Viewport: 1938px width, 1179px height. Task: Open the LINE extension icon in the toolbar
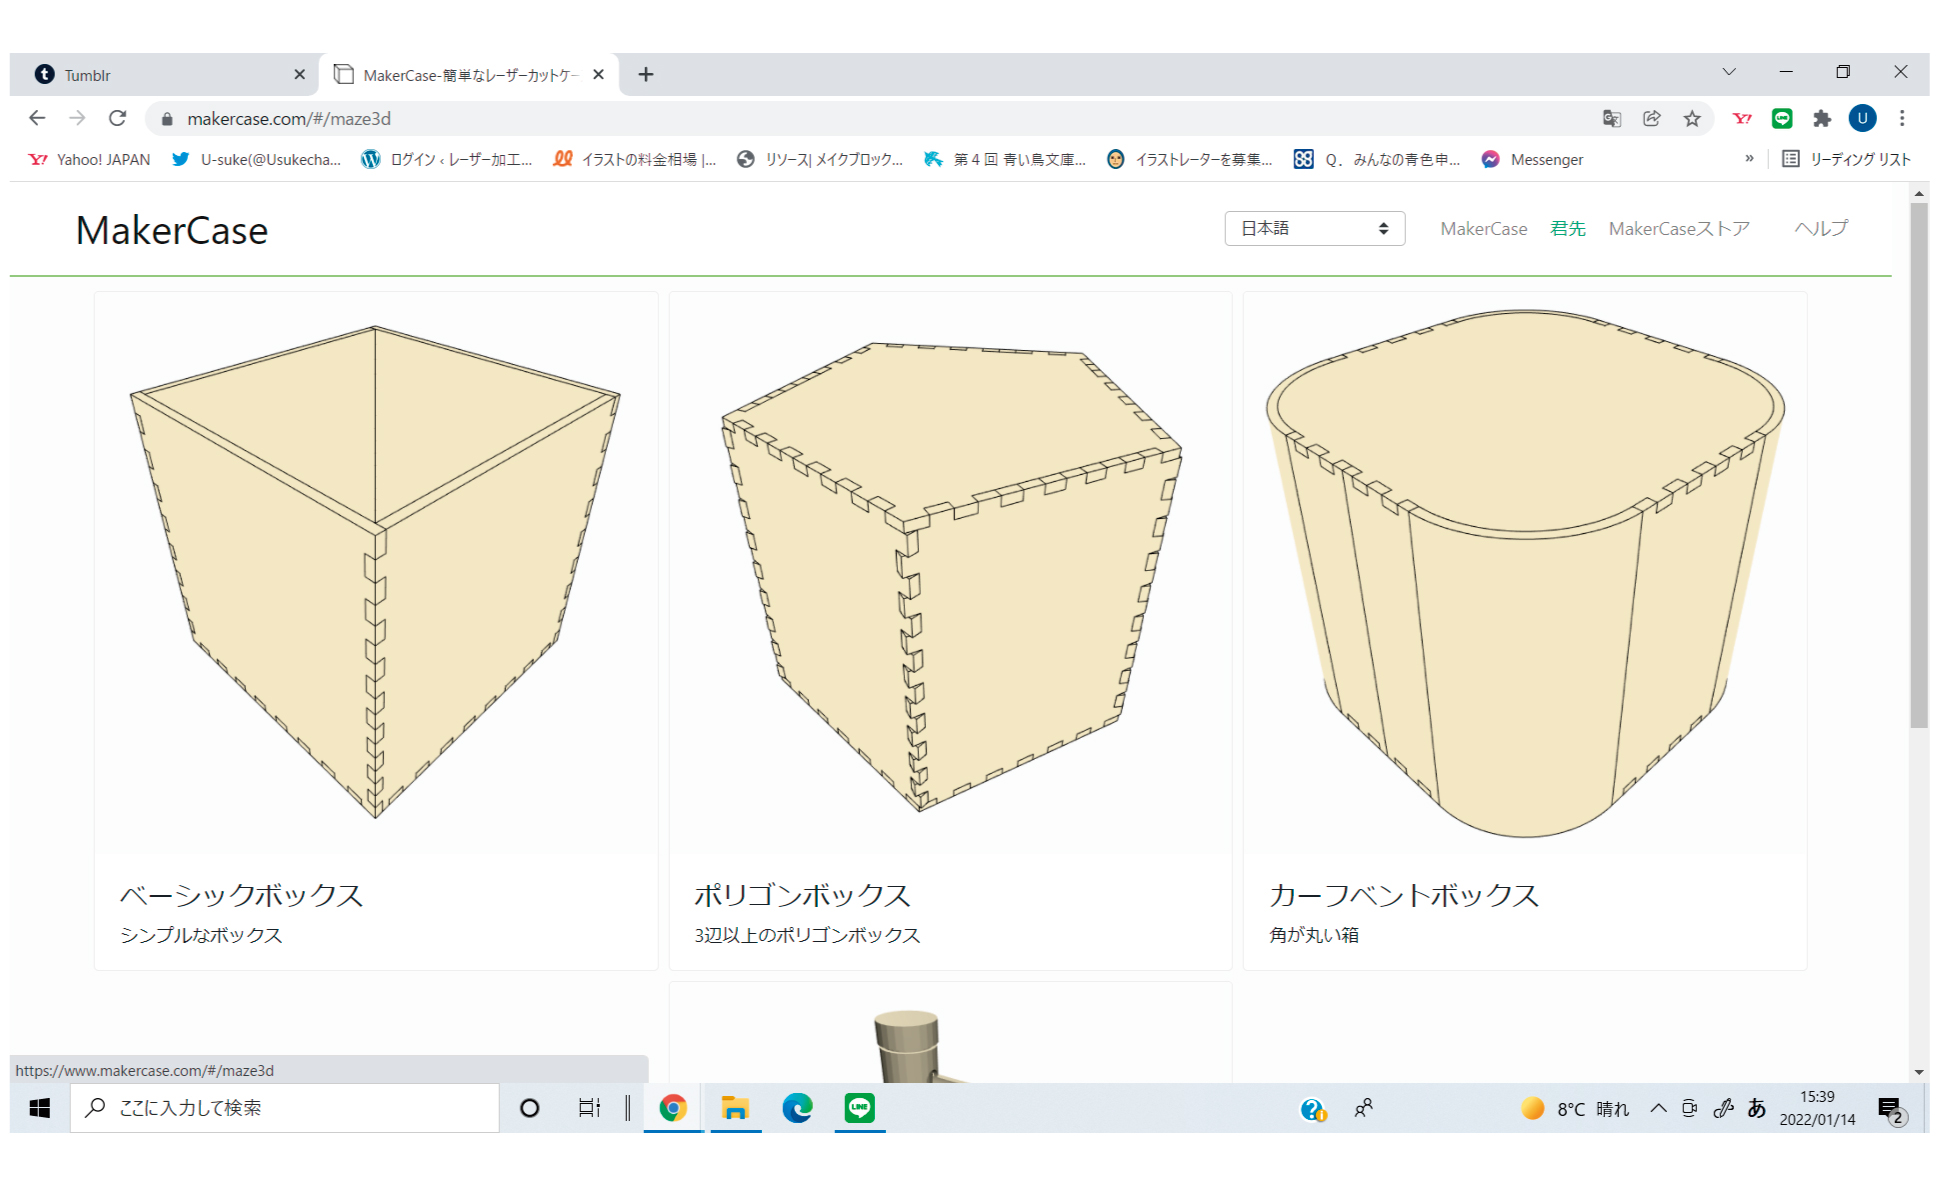[x=1782, y=118]
